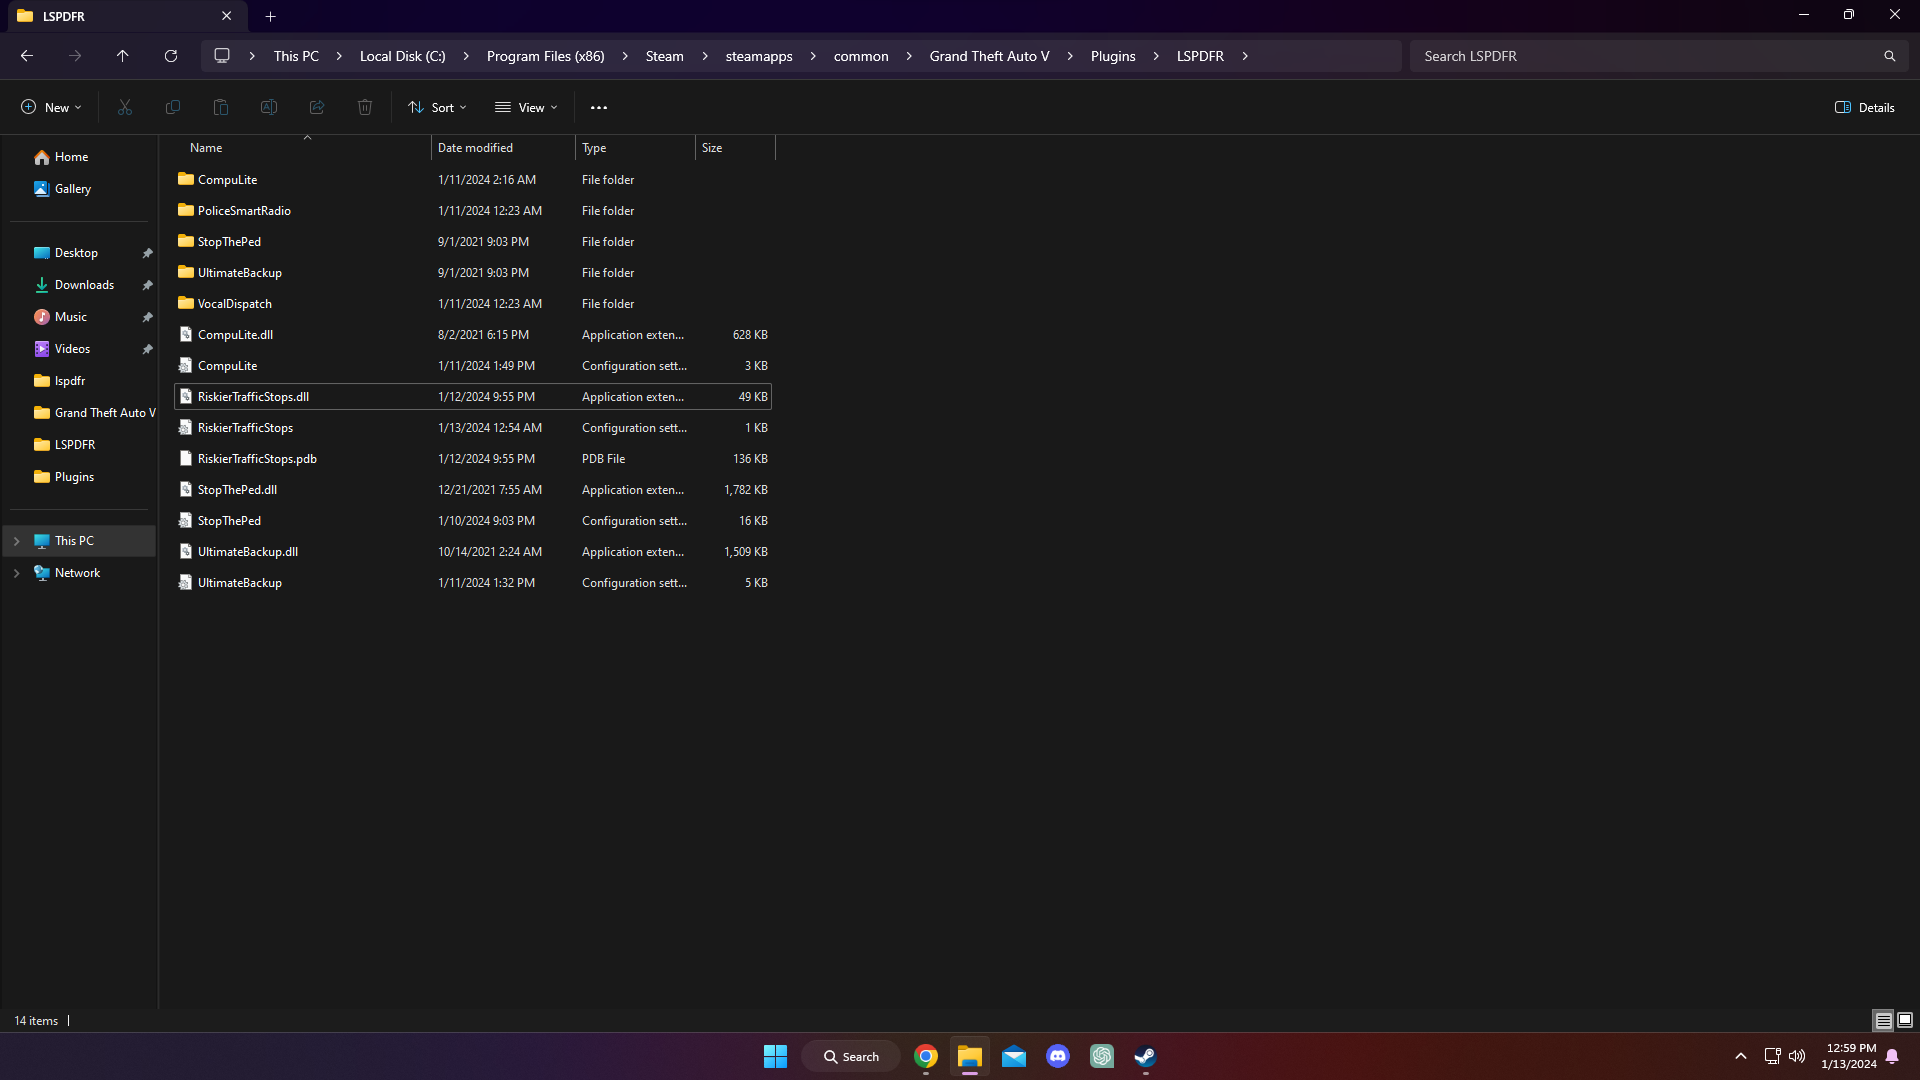Expand the This PC tree node
Viewport: 1920px width, 1080px height.
click(x=17, y=541)
